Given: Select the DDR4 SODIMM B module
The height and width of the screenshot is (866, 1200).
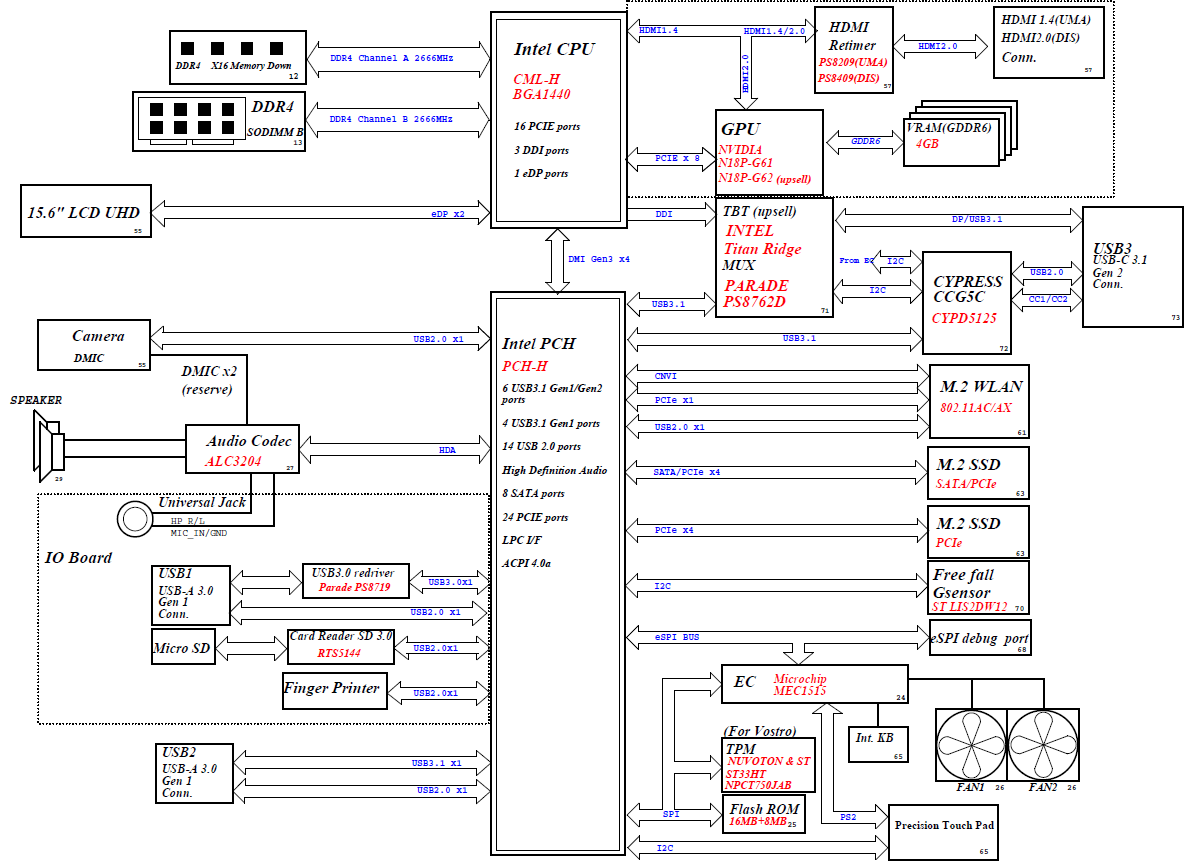Looking at the screenshot, I should point(219,121).
